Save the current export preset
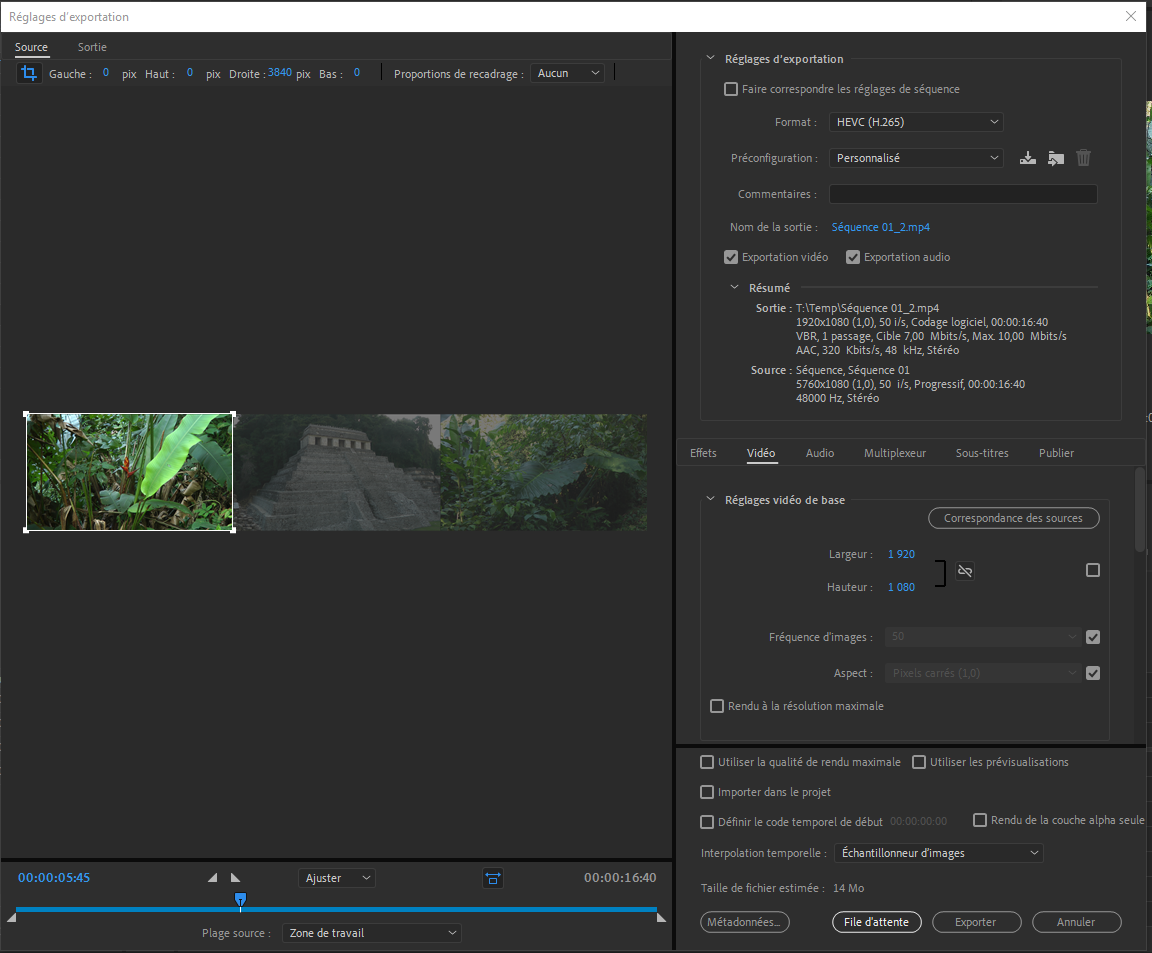The image size is (1152, 953). (1028, 158)
